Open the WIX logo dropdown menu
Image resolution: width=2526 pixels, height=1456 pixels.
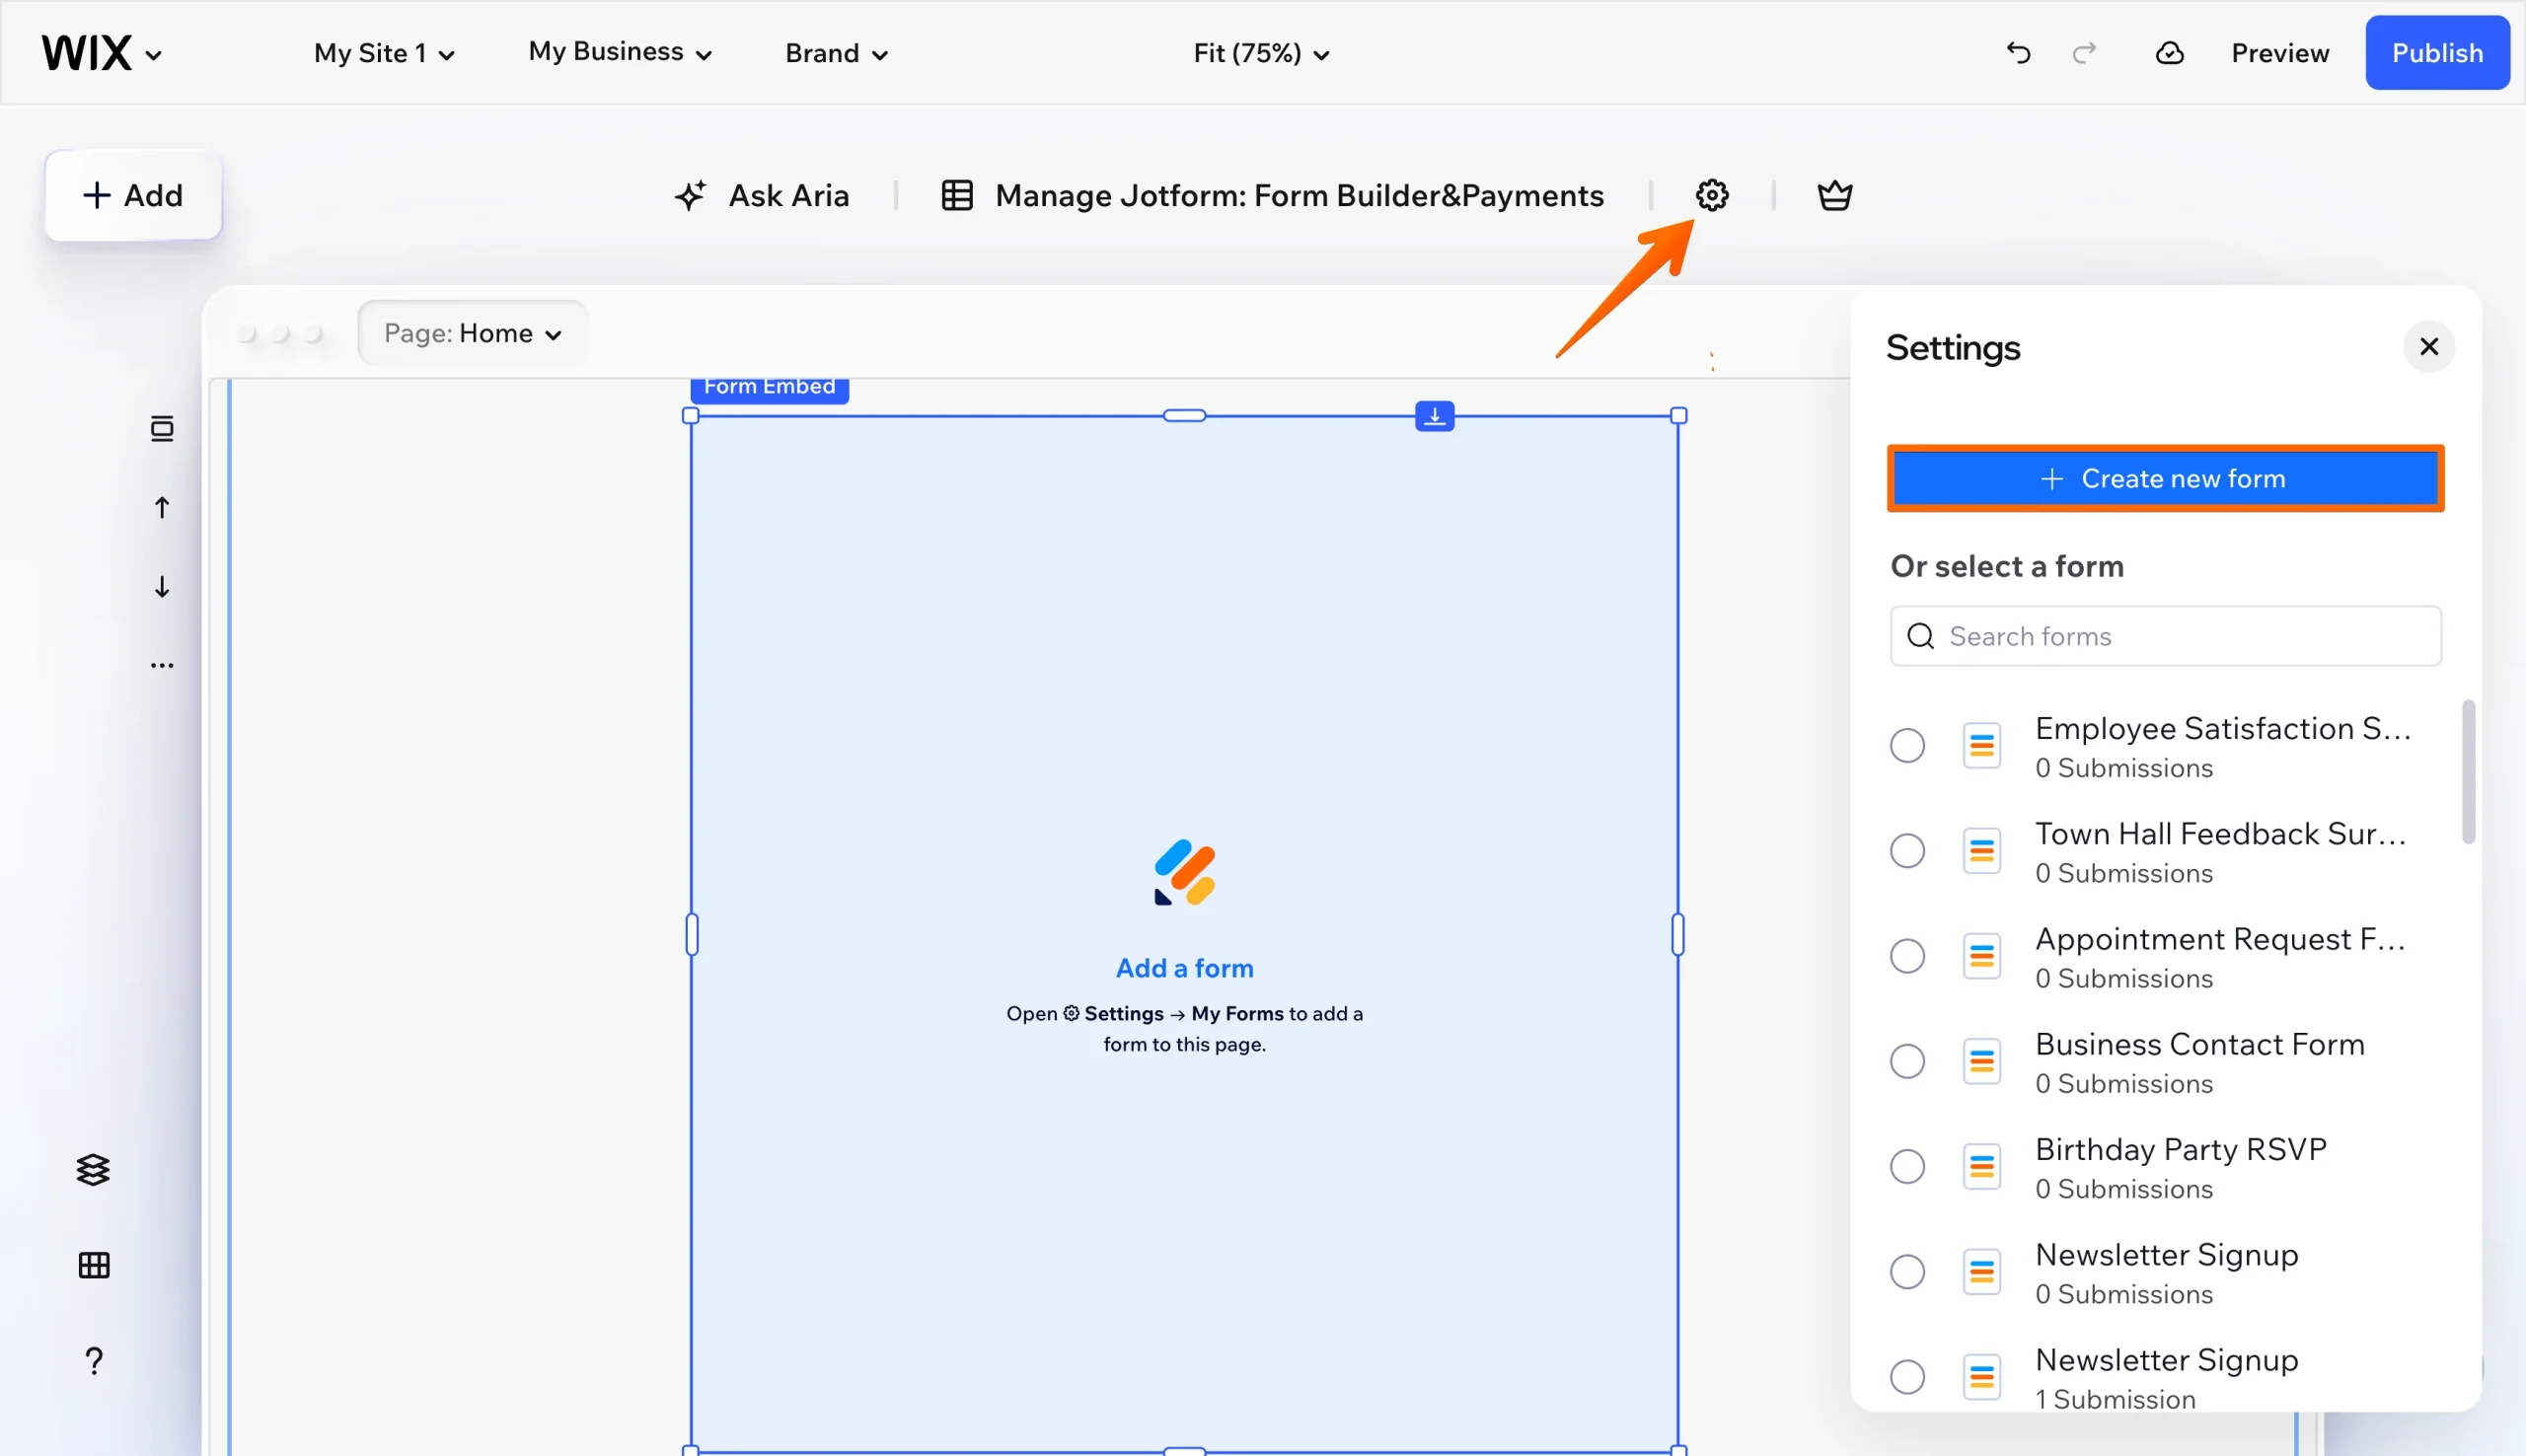tap(101, 53)
